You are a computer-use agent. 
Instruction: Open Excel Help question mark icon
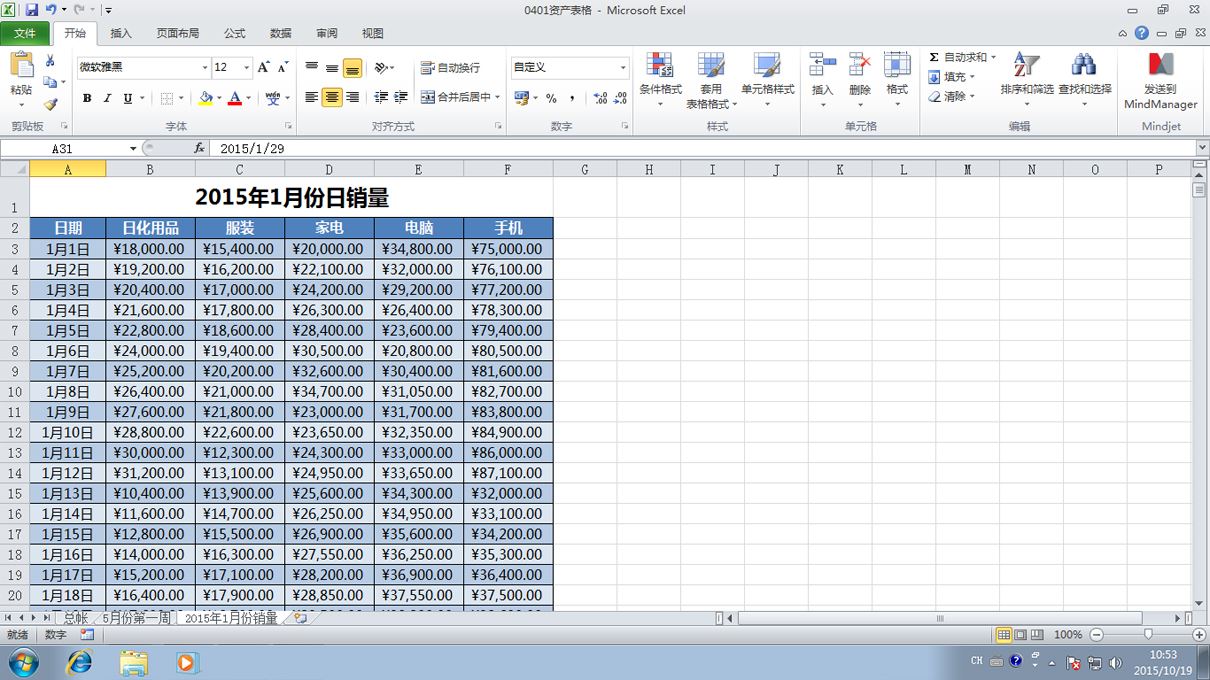pos(1142,33)
